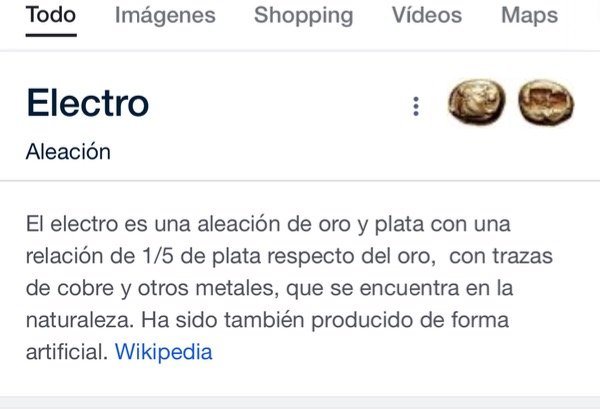Open the Vídeos results tab
This screenshot has height=409, width=600.
point(427,15)
